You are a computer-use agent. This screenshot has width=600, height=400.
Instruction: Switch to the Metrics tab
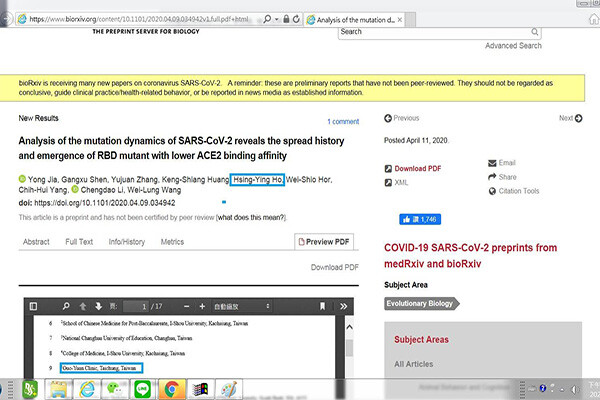click(x=172, y=242)
